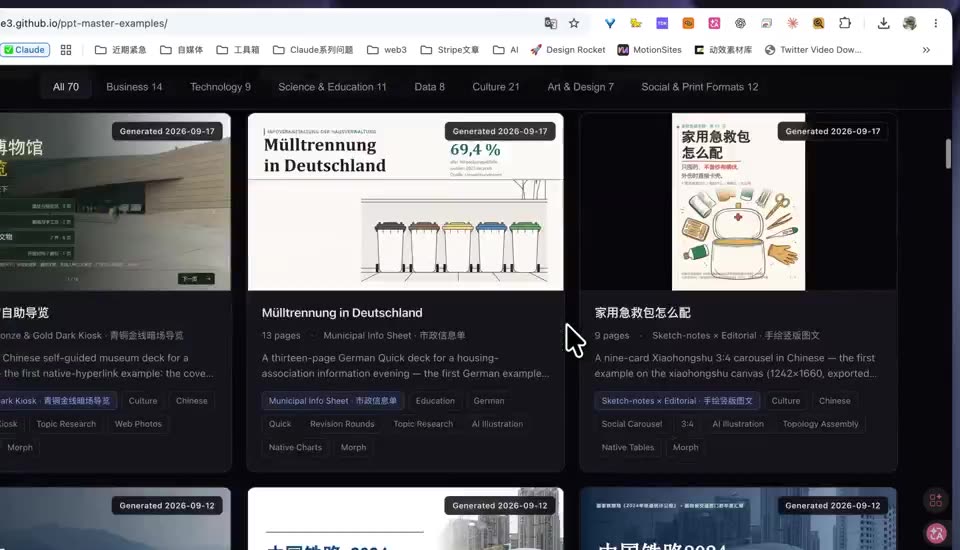This screenshot has height=550, width=960.
Task: Open the pink translate extension icon
Action: (x=714, y=23)
